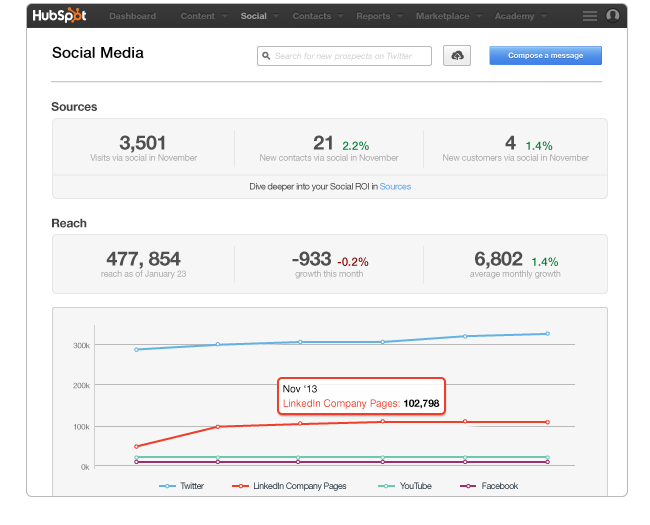Open the Sources link for Social ROI
Viewport: 650px width, 525px height.
click(x=395, y=186)
